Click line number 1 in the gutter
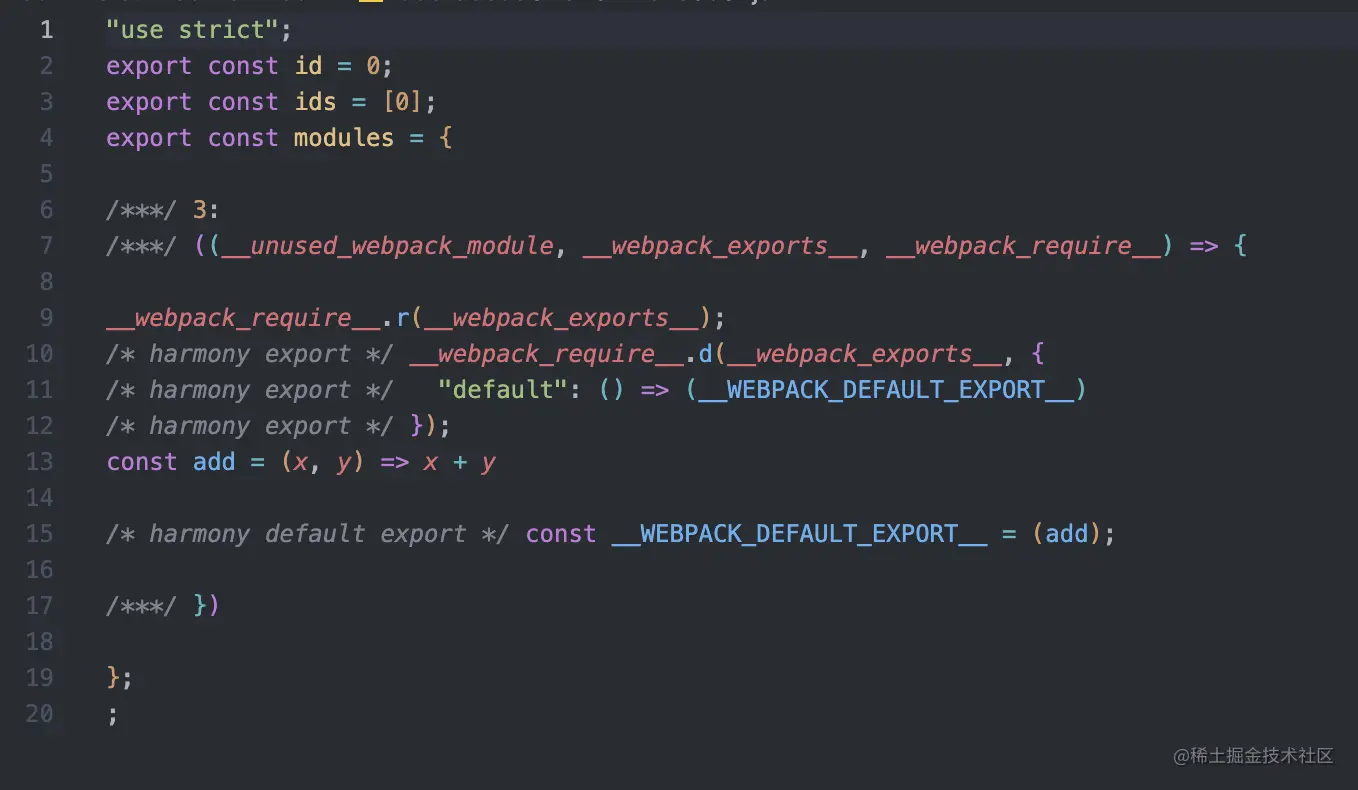The image size is (1358, 790). (46, 30)
